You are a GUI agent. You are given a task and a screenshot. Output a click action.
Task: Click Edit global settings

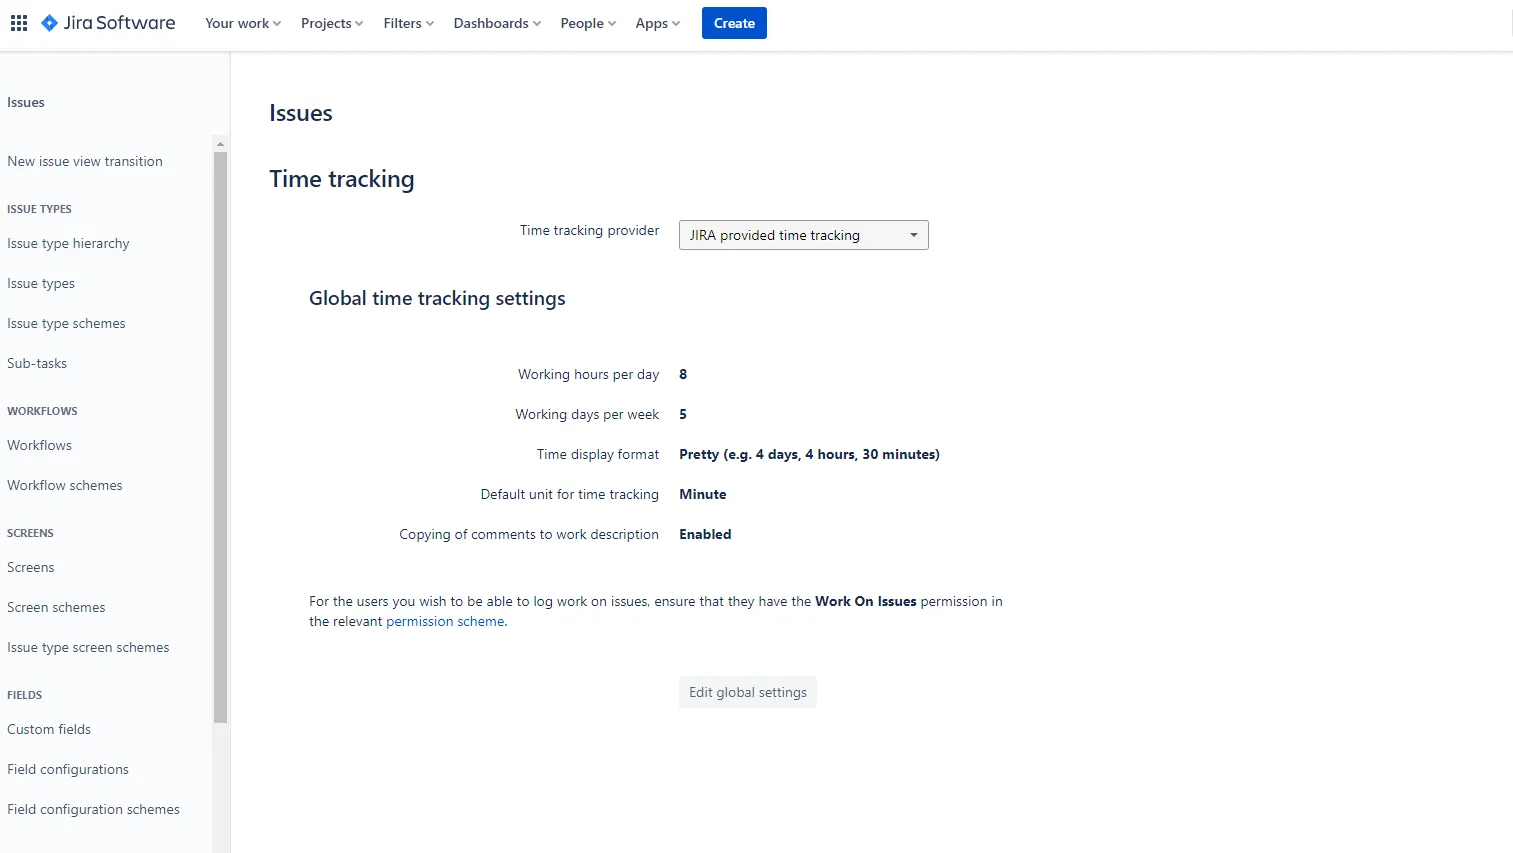coord(747,691)
